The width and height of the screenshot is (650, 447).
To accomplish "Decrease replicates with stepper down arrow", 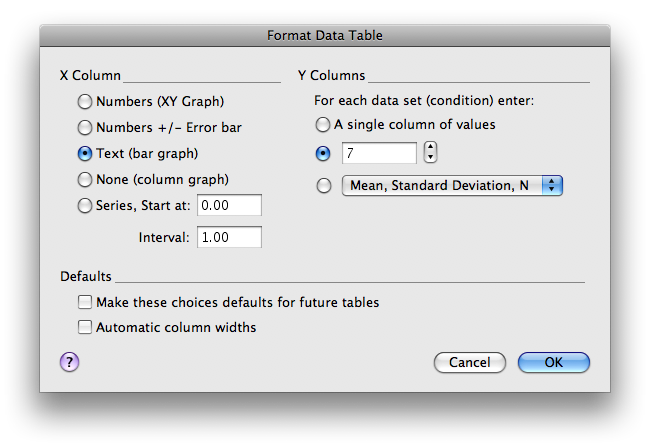I will [431, 158].
